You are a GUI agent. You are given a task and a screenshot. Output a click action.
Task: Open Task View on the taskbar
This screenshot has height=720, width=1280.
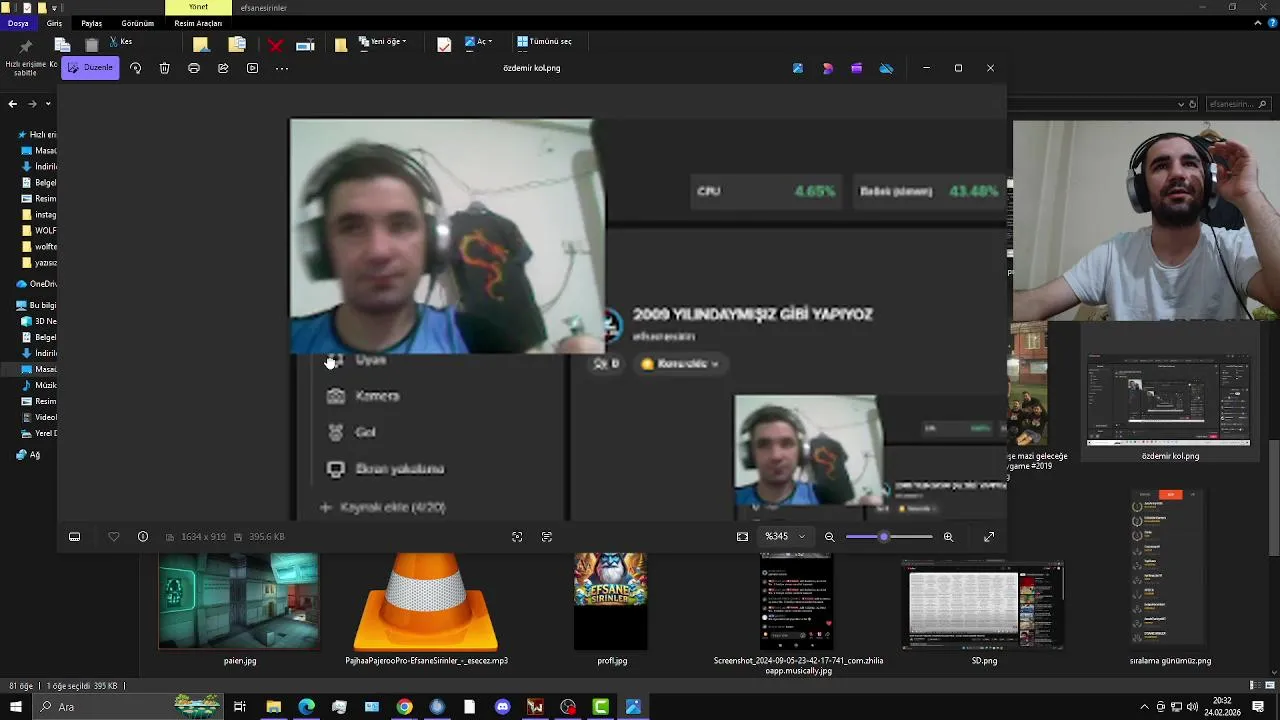240,707
